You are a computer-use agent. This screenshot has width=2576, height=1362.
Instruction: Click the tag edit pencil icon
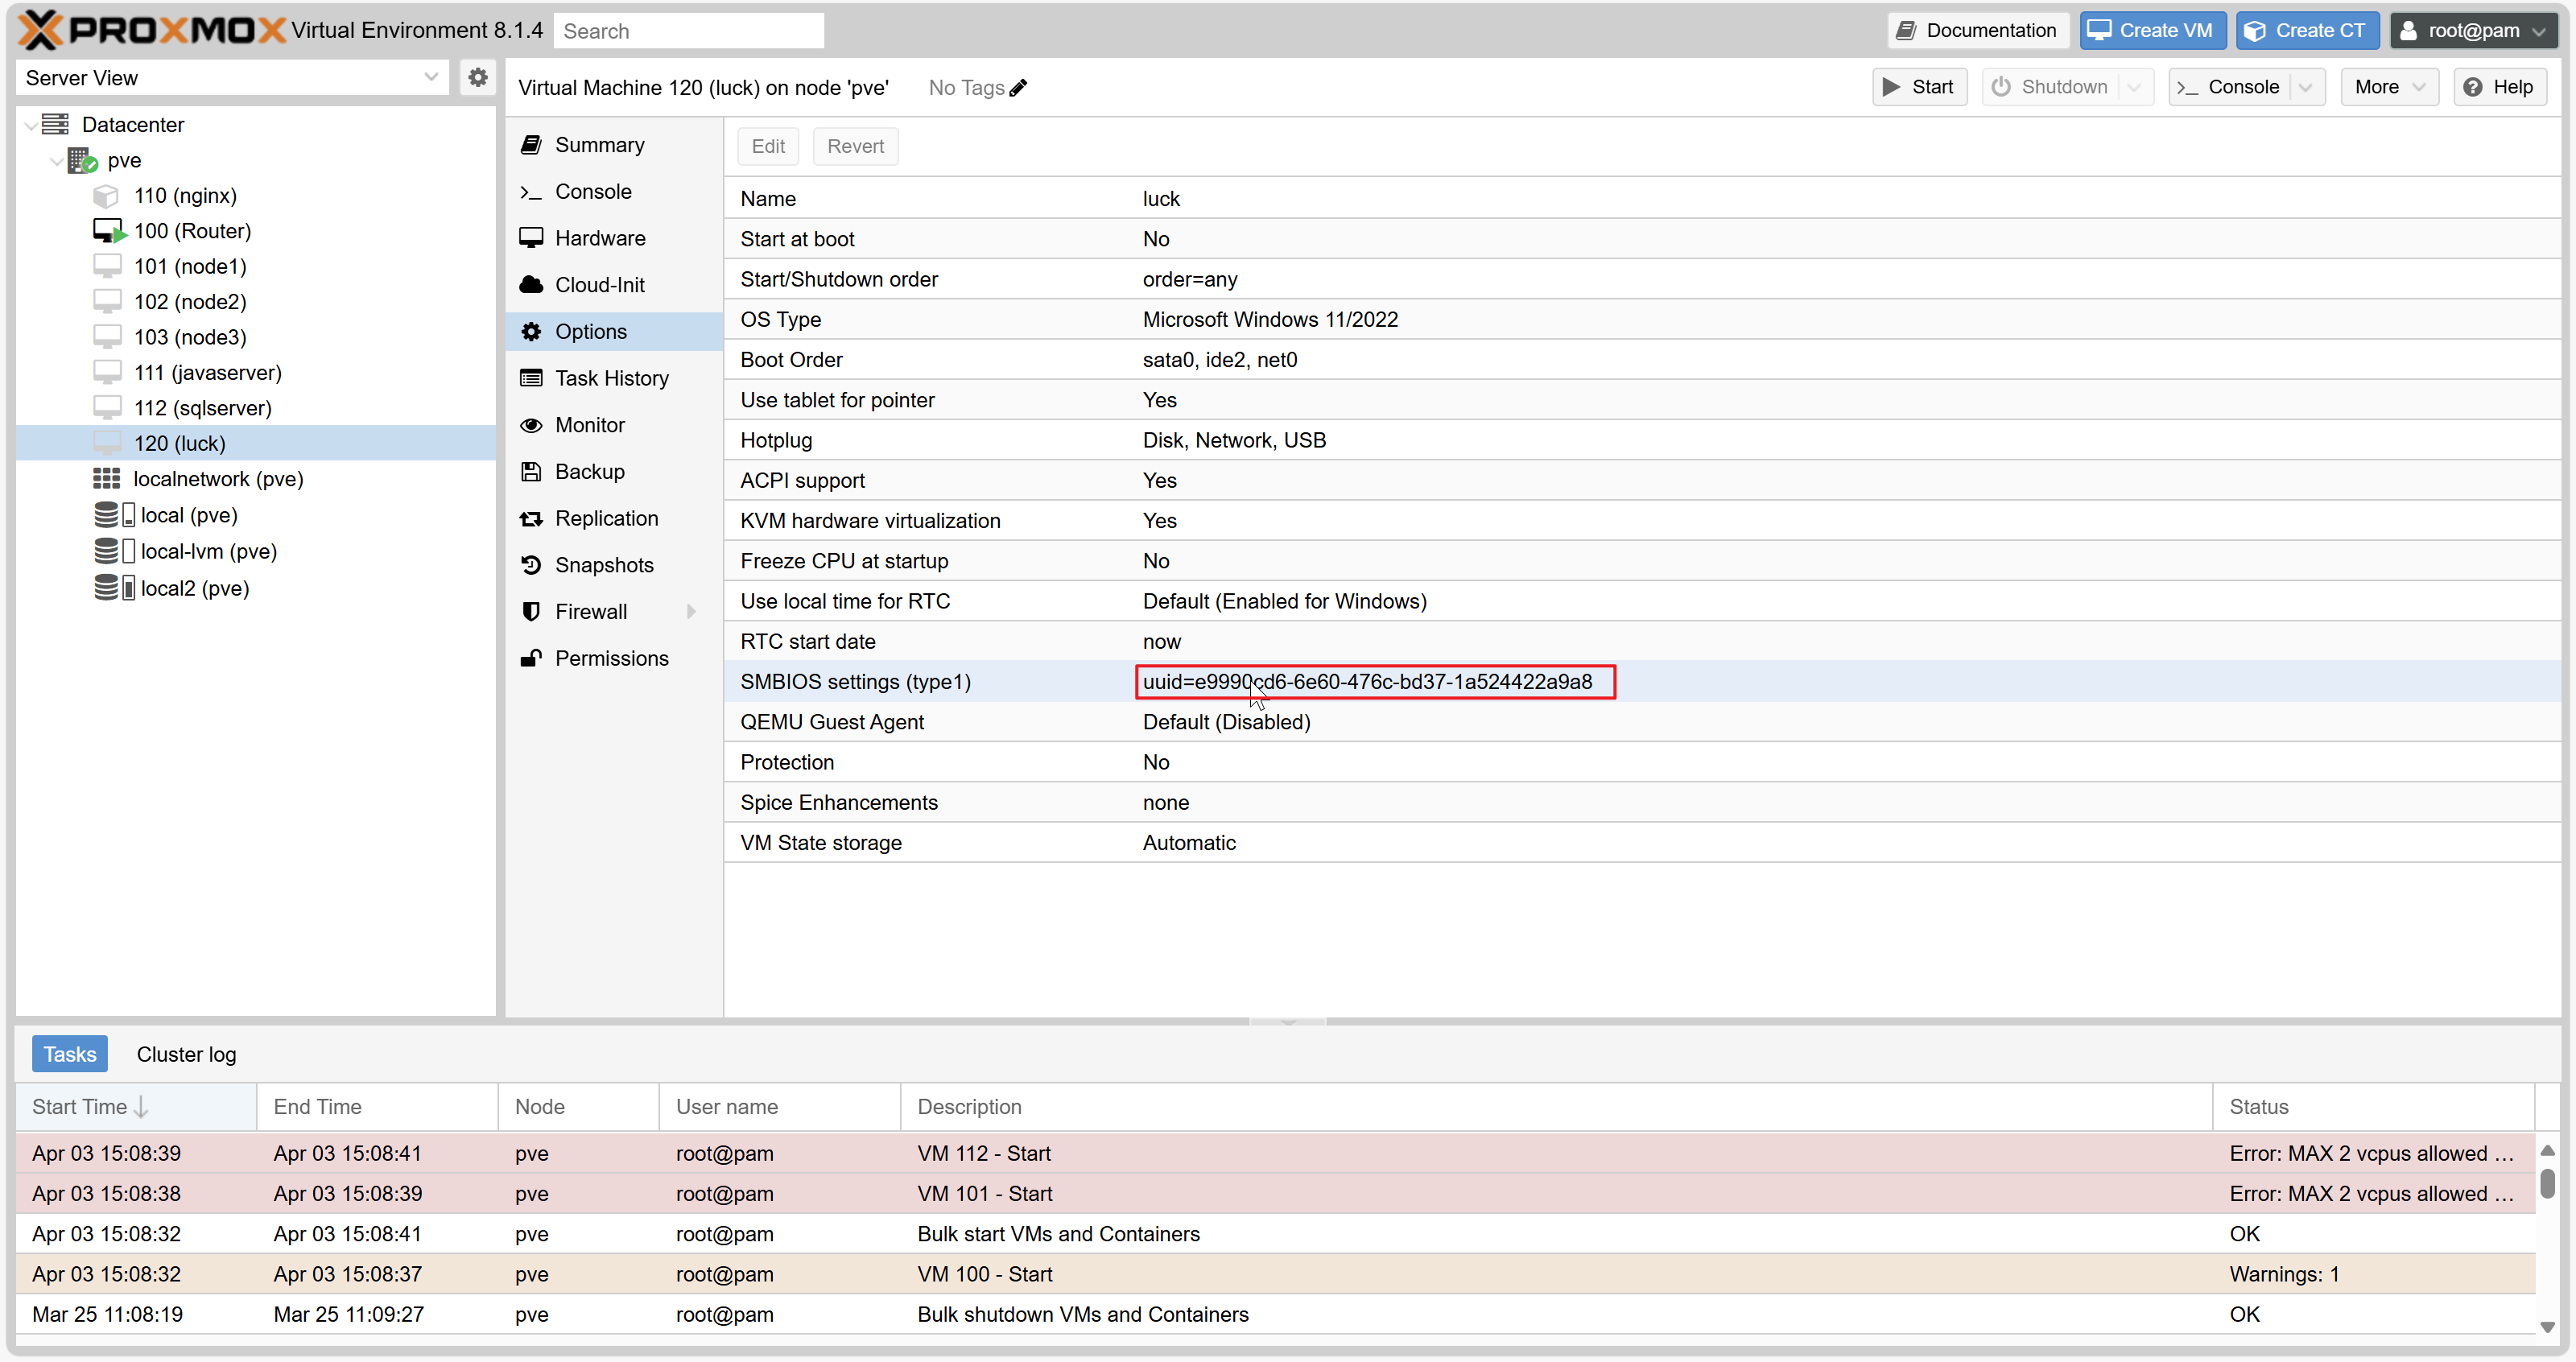point(1018,88)
